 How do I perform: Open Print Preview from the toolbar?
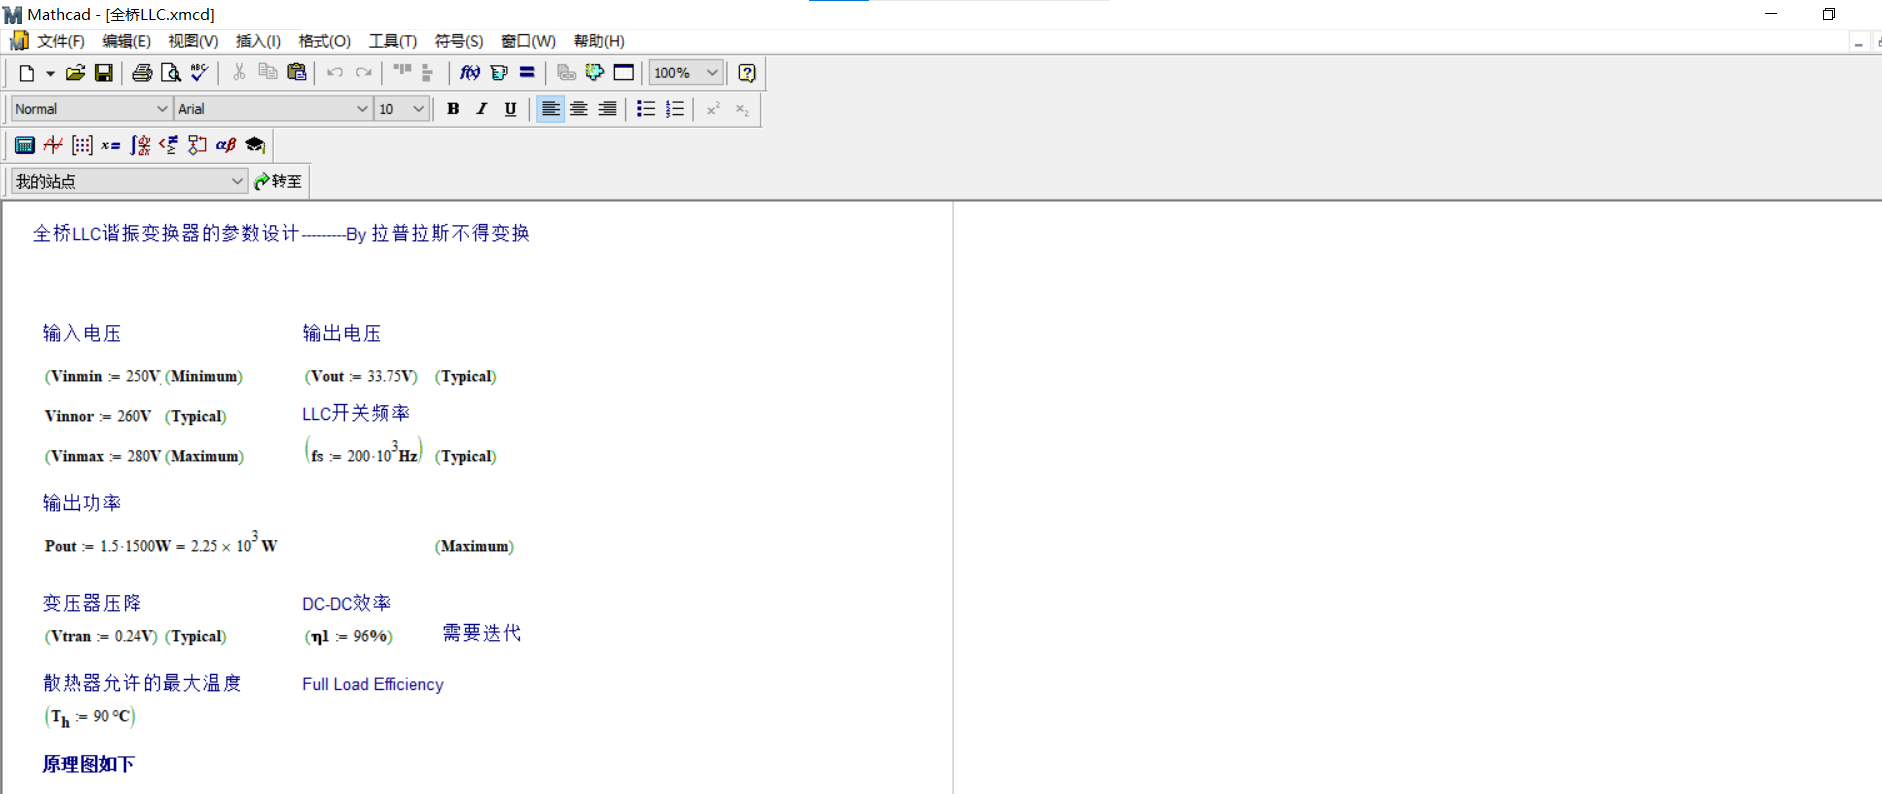pyautogui.click(x=171, y=73)
